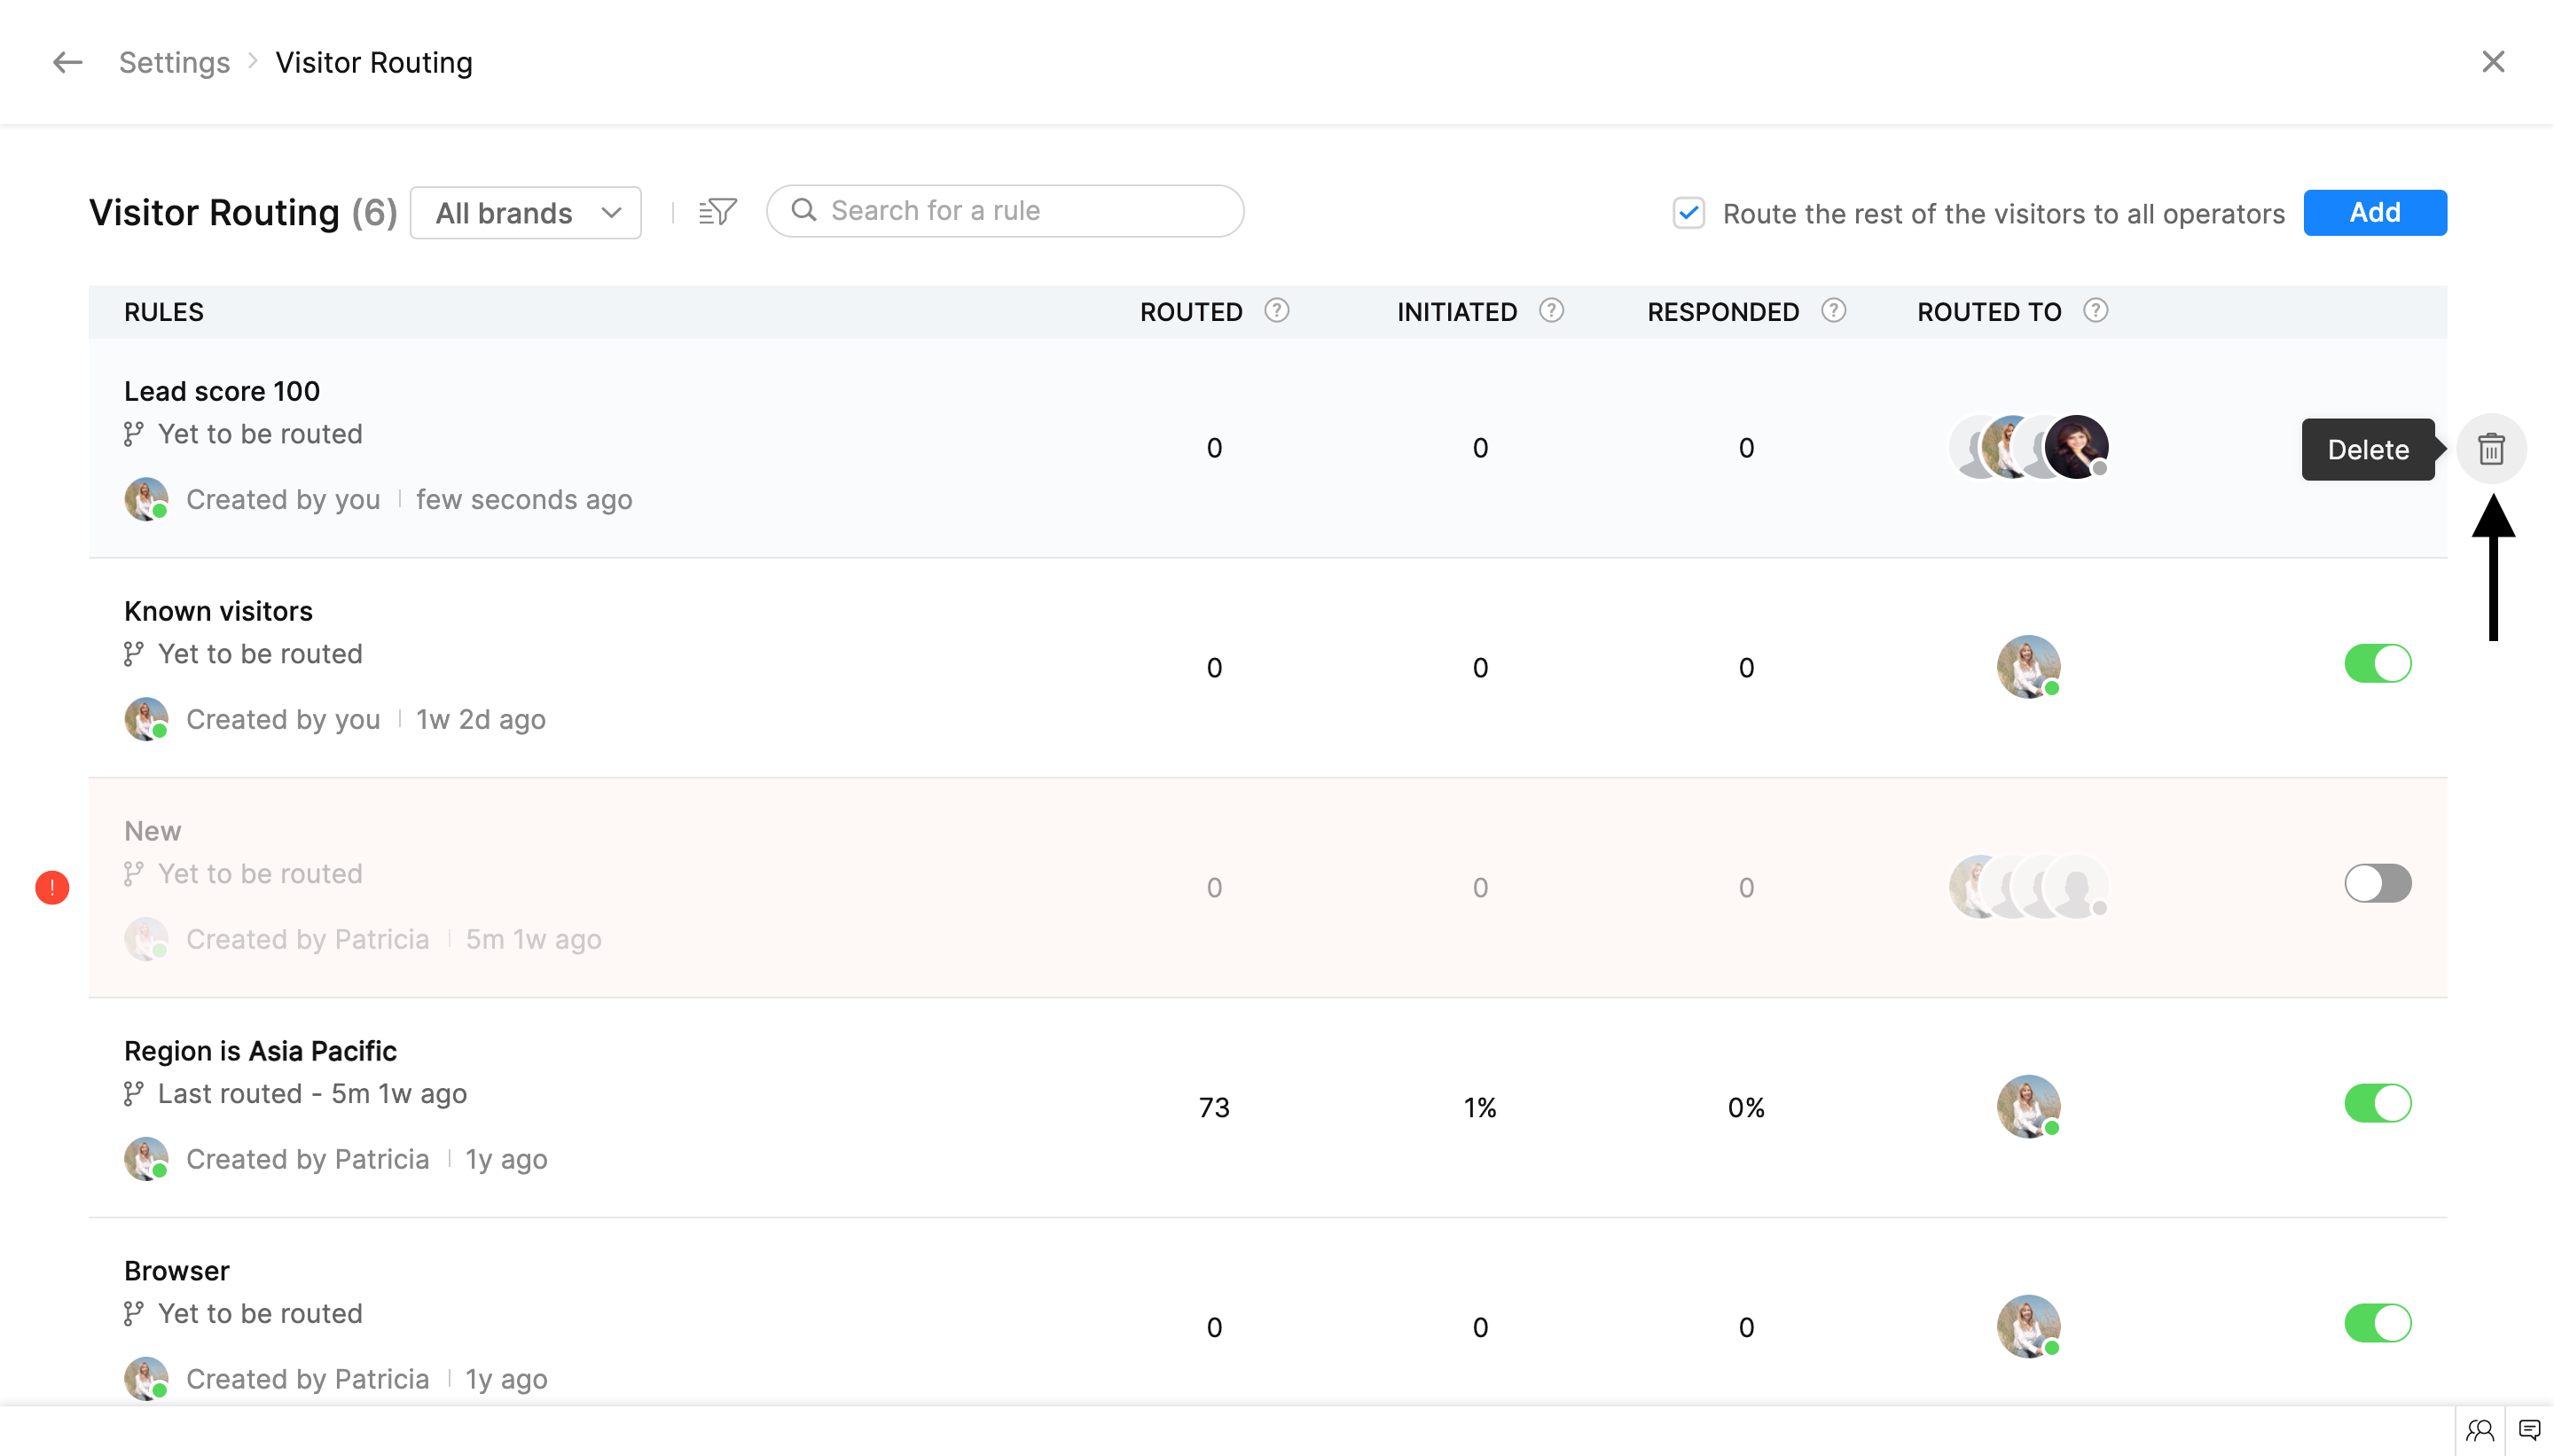Click the ROUTED help question icon
This screenshot has height=1456, width=2554.
(1276, 311)
